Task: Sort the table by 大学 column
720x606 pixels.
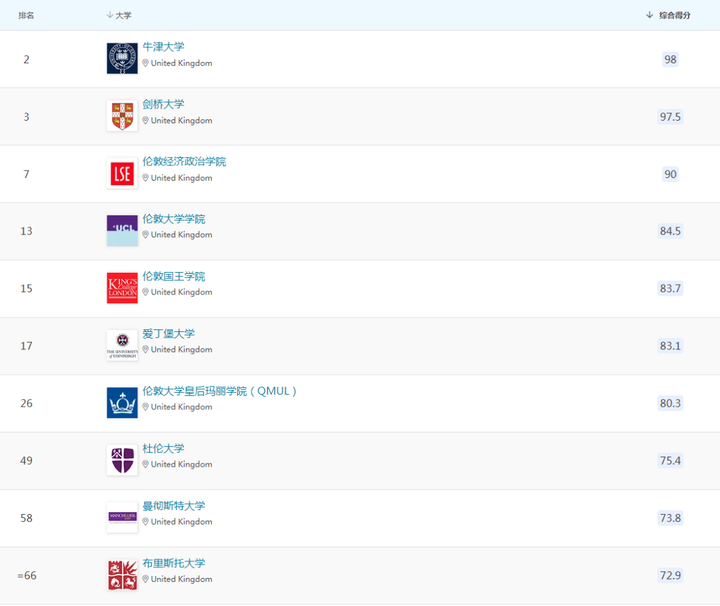Action: click(119, 15)
